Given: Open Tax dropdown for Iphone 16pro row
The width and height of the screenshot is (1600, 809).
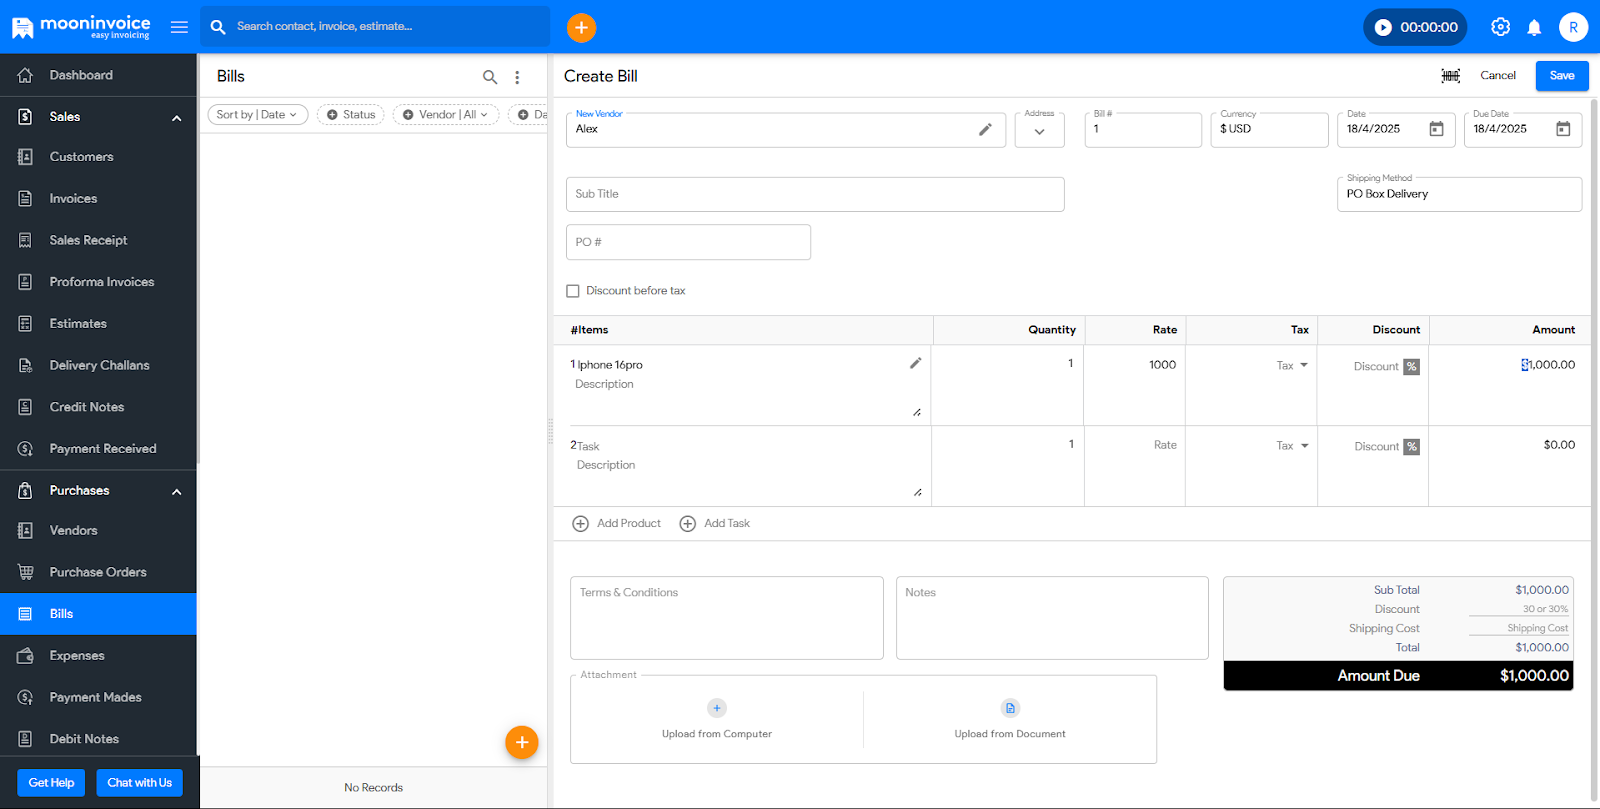Looking at the screenshot, I should tap(1292, 366).
